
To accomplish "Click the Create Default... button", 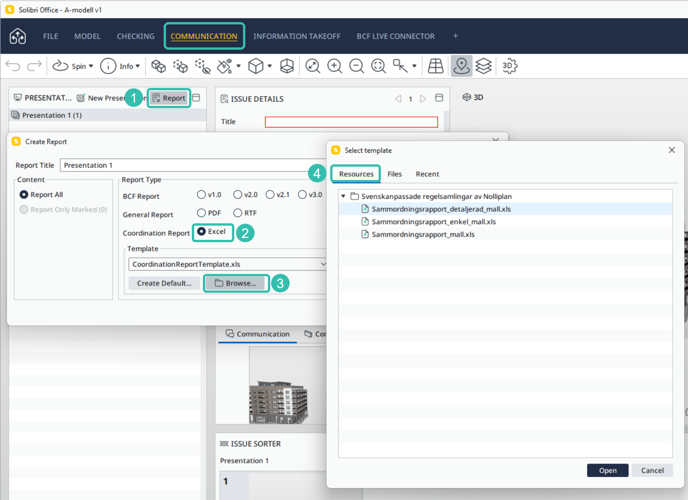I will pyautogui.click(x=164, y=283).
